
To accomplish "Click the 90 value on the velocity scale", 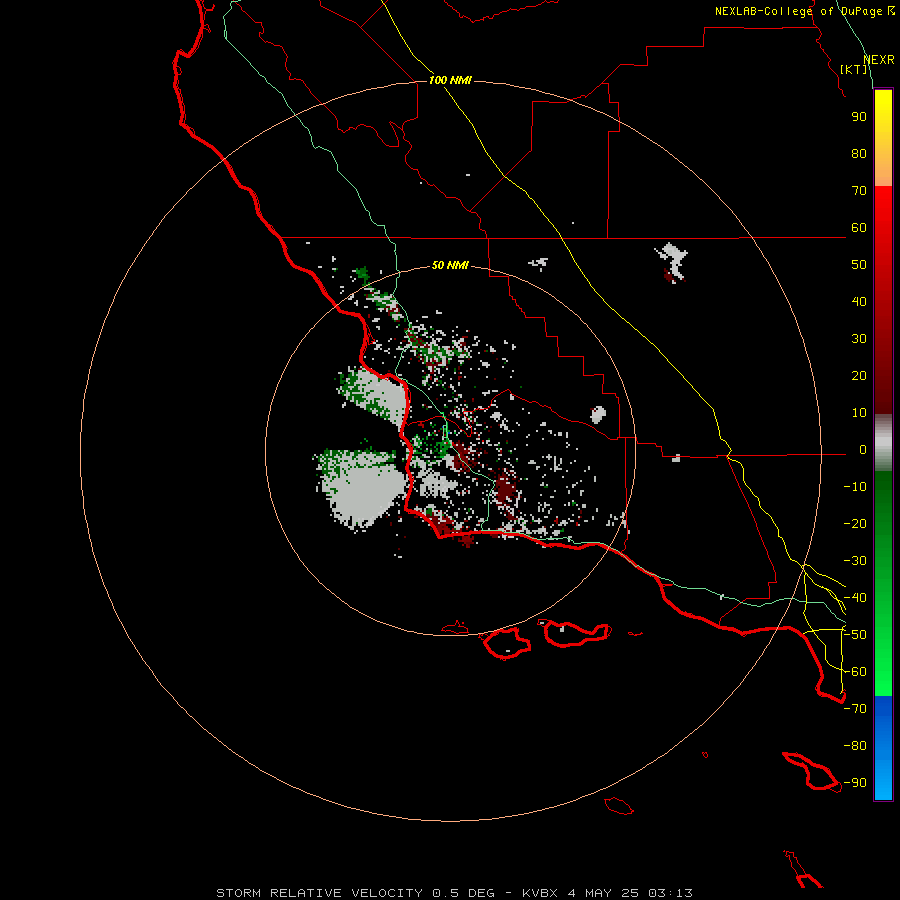I will click(x=859, y=117).
